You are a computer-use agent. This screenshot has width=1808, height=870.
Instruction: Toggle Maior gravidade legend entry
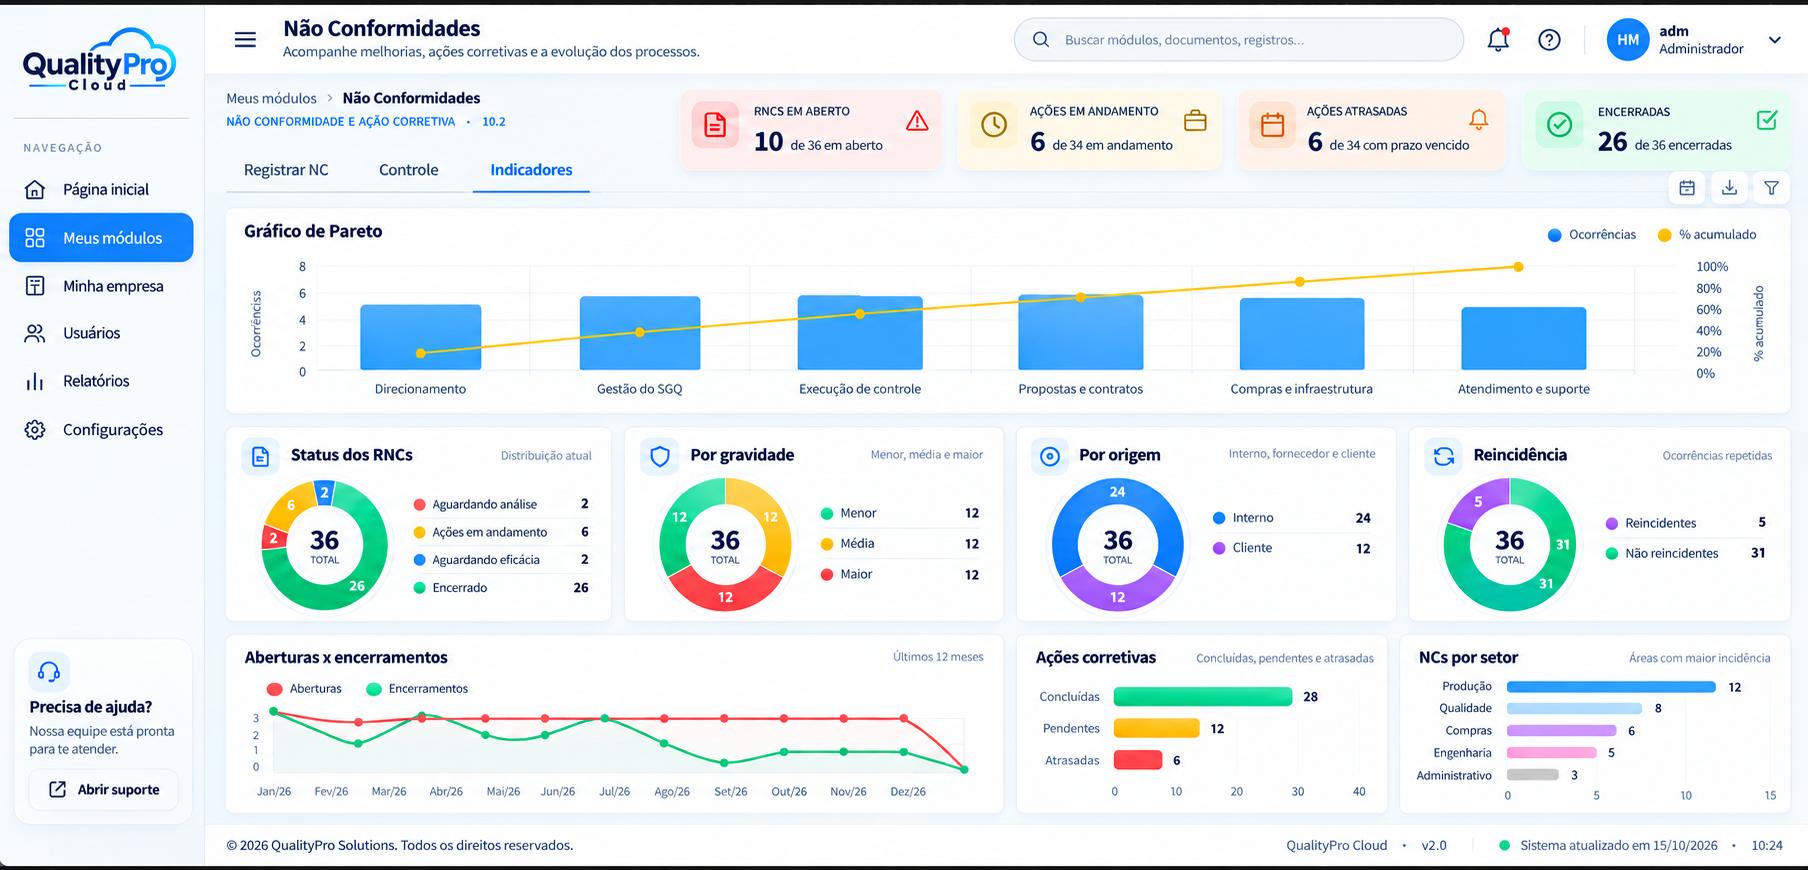pyautogui.click(x=900, y=575)
